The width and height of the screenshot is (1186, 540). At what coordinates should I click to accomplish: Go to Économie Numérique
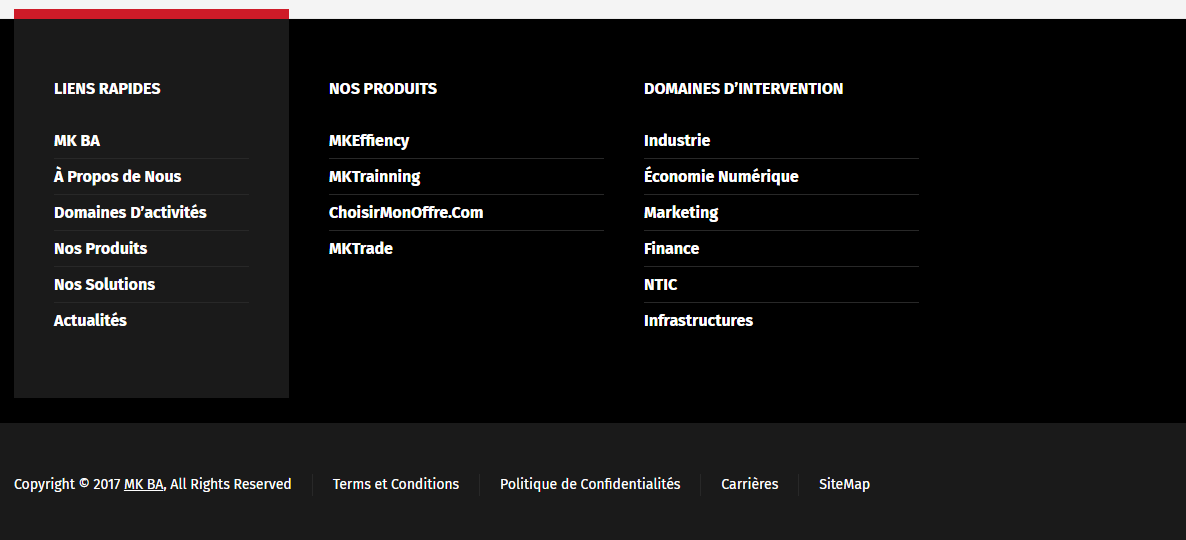[x=721, y=177]
